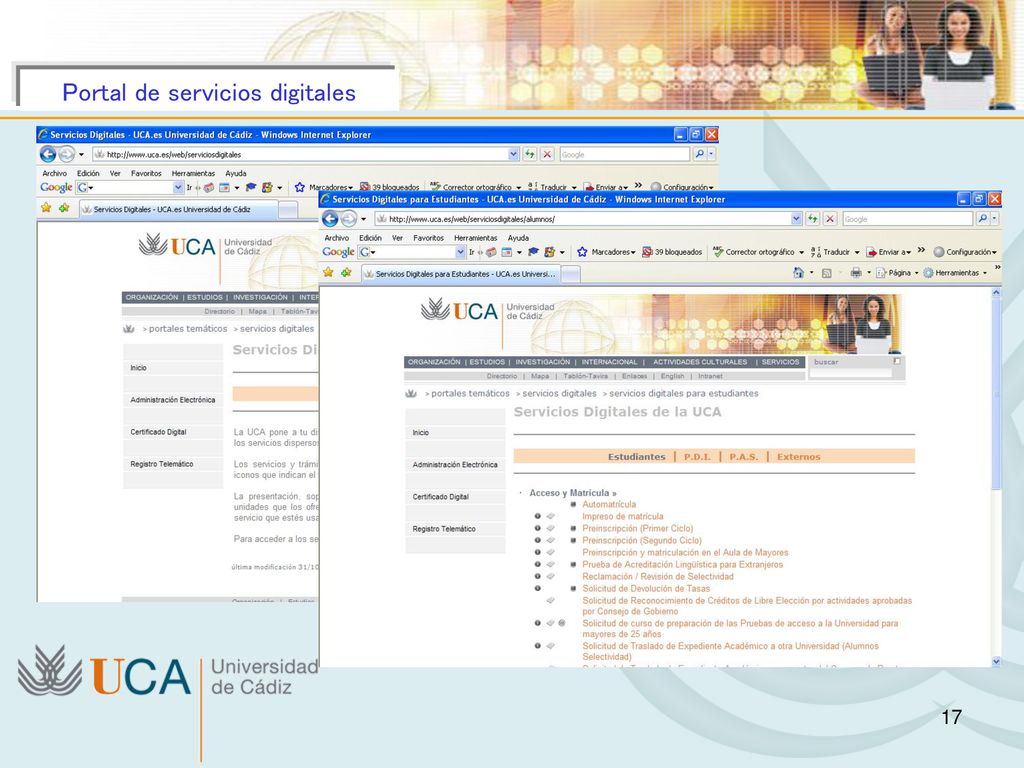This screenshot has width=1024, height=768.
Task: Click ACTIVIDADES CULTURALES in front page navigation bar
Action: (699, 362)
